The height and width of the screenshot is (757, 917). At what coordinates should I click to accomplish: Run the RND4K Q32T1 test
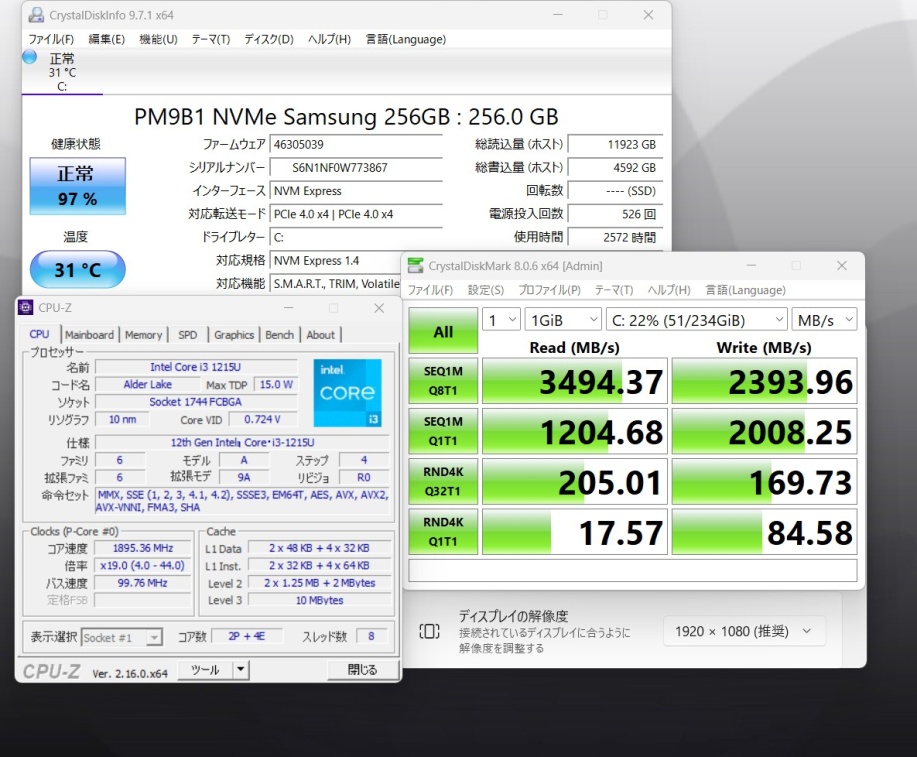click(443, 481)
